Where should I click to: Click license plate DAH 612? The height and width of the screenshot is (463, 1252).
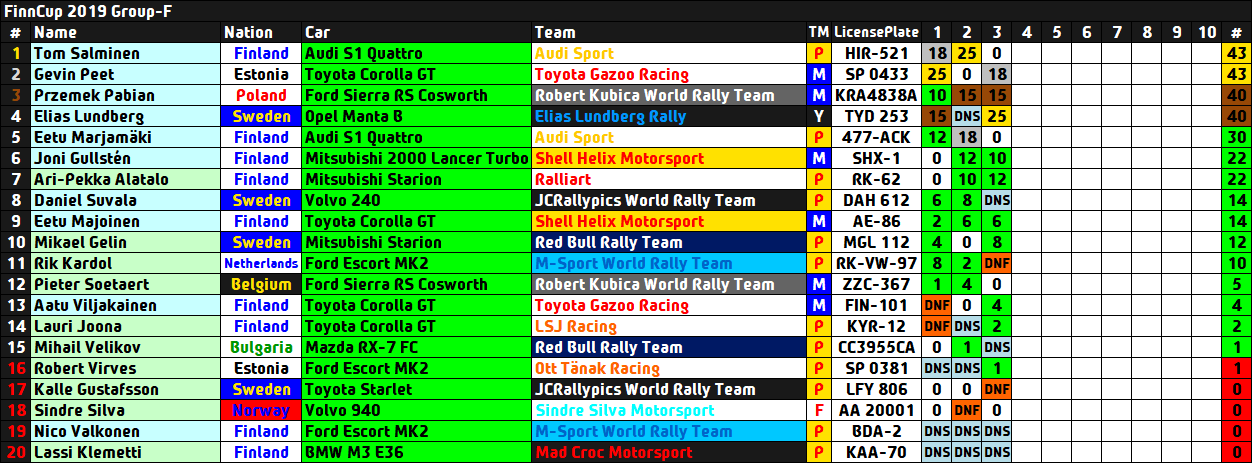pos(877,200)
